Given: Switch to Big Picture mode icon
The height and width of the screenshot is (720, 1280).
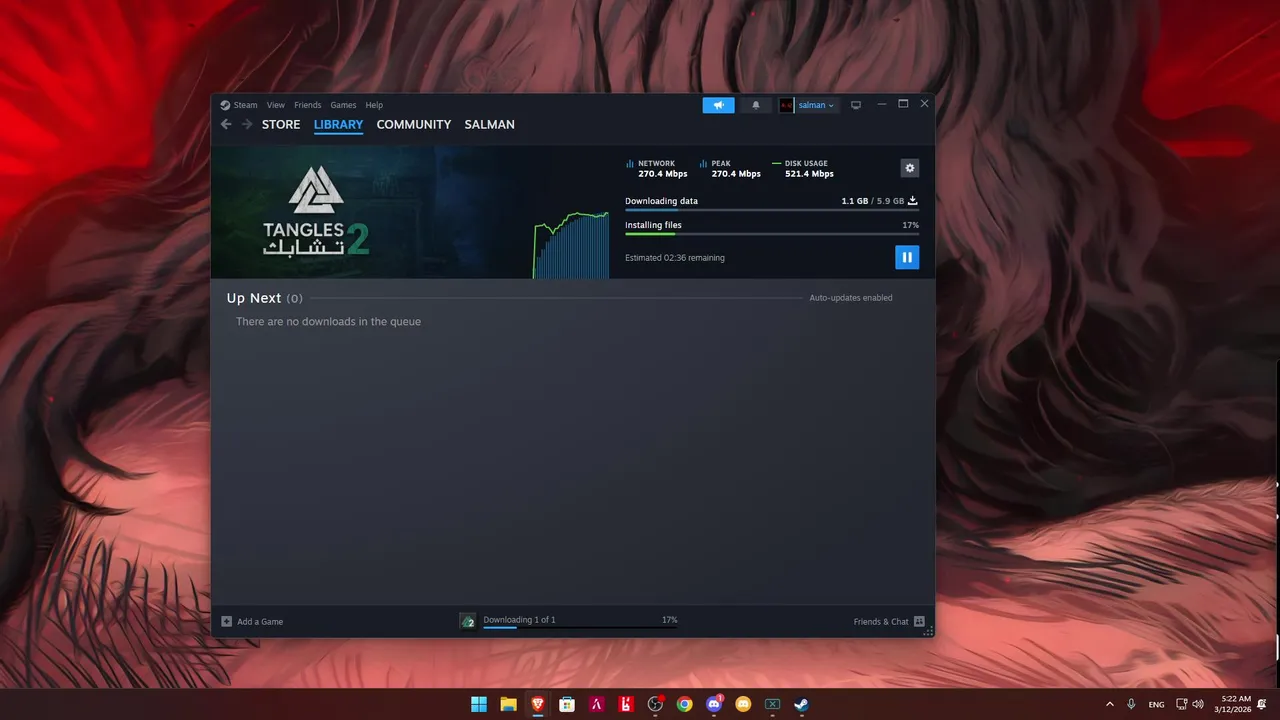Looking at the screenshot, I should click(856, 105).
